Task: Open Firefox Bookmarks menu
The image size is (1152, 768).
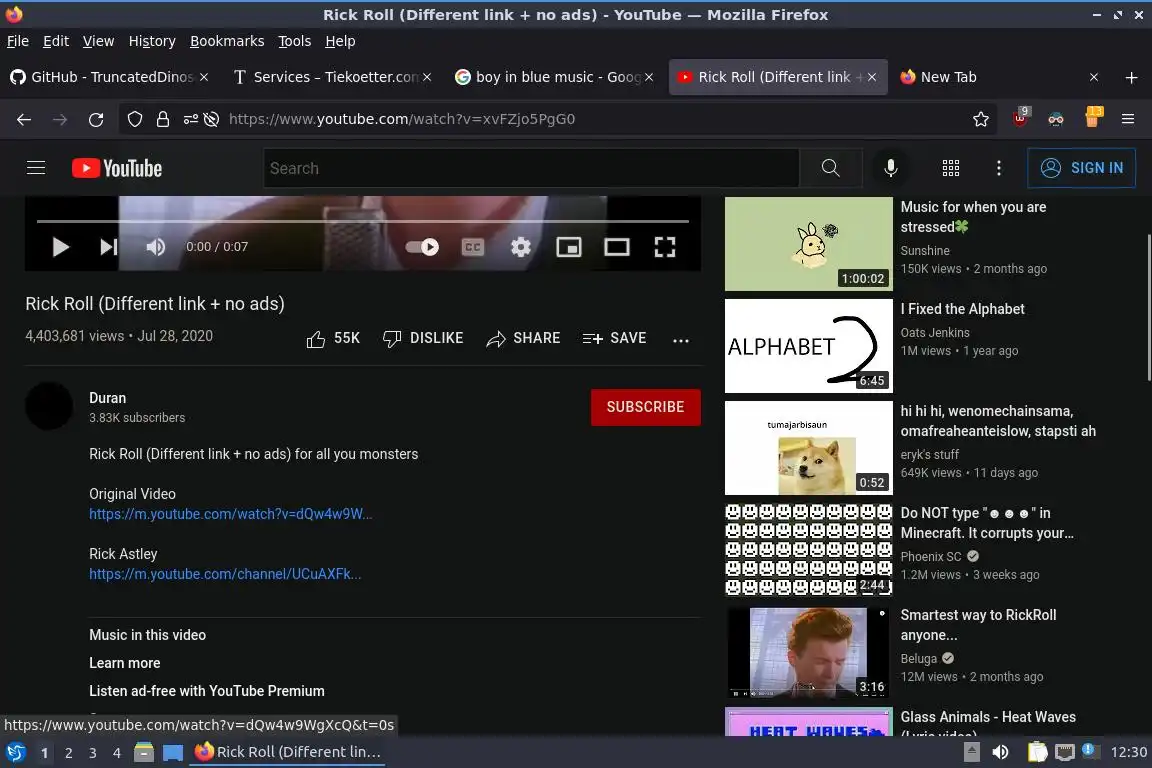Action: [x=227, y=41]
